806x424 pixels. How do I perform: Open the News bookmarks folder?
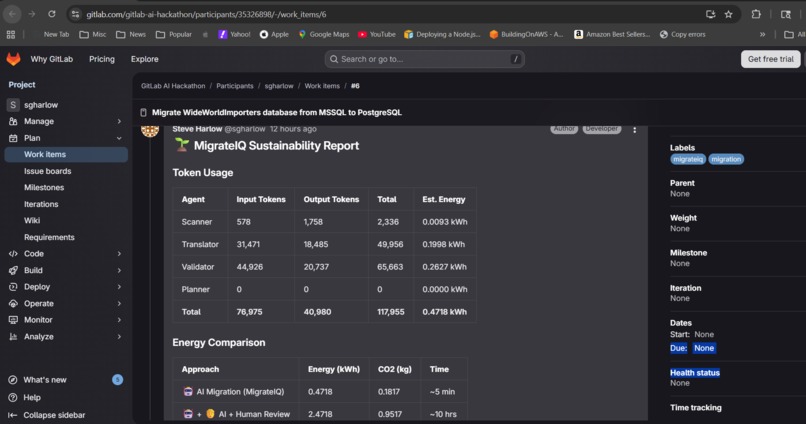pos(131,34)
